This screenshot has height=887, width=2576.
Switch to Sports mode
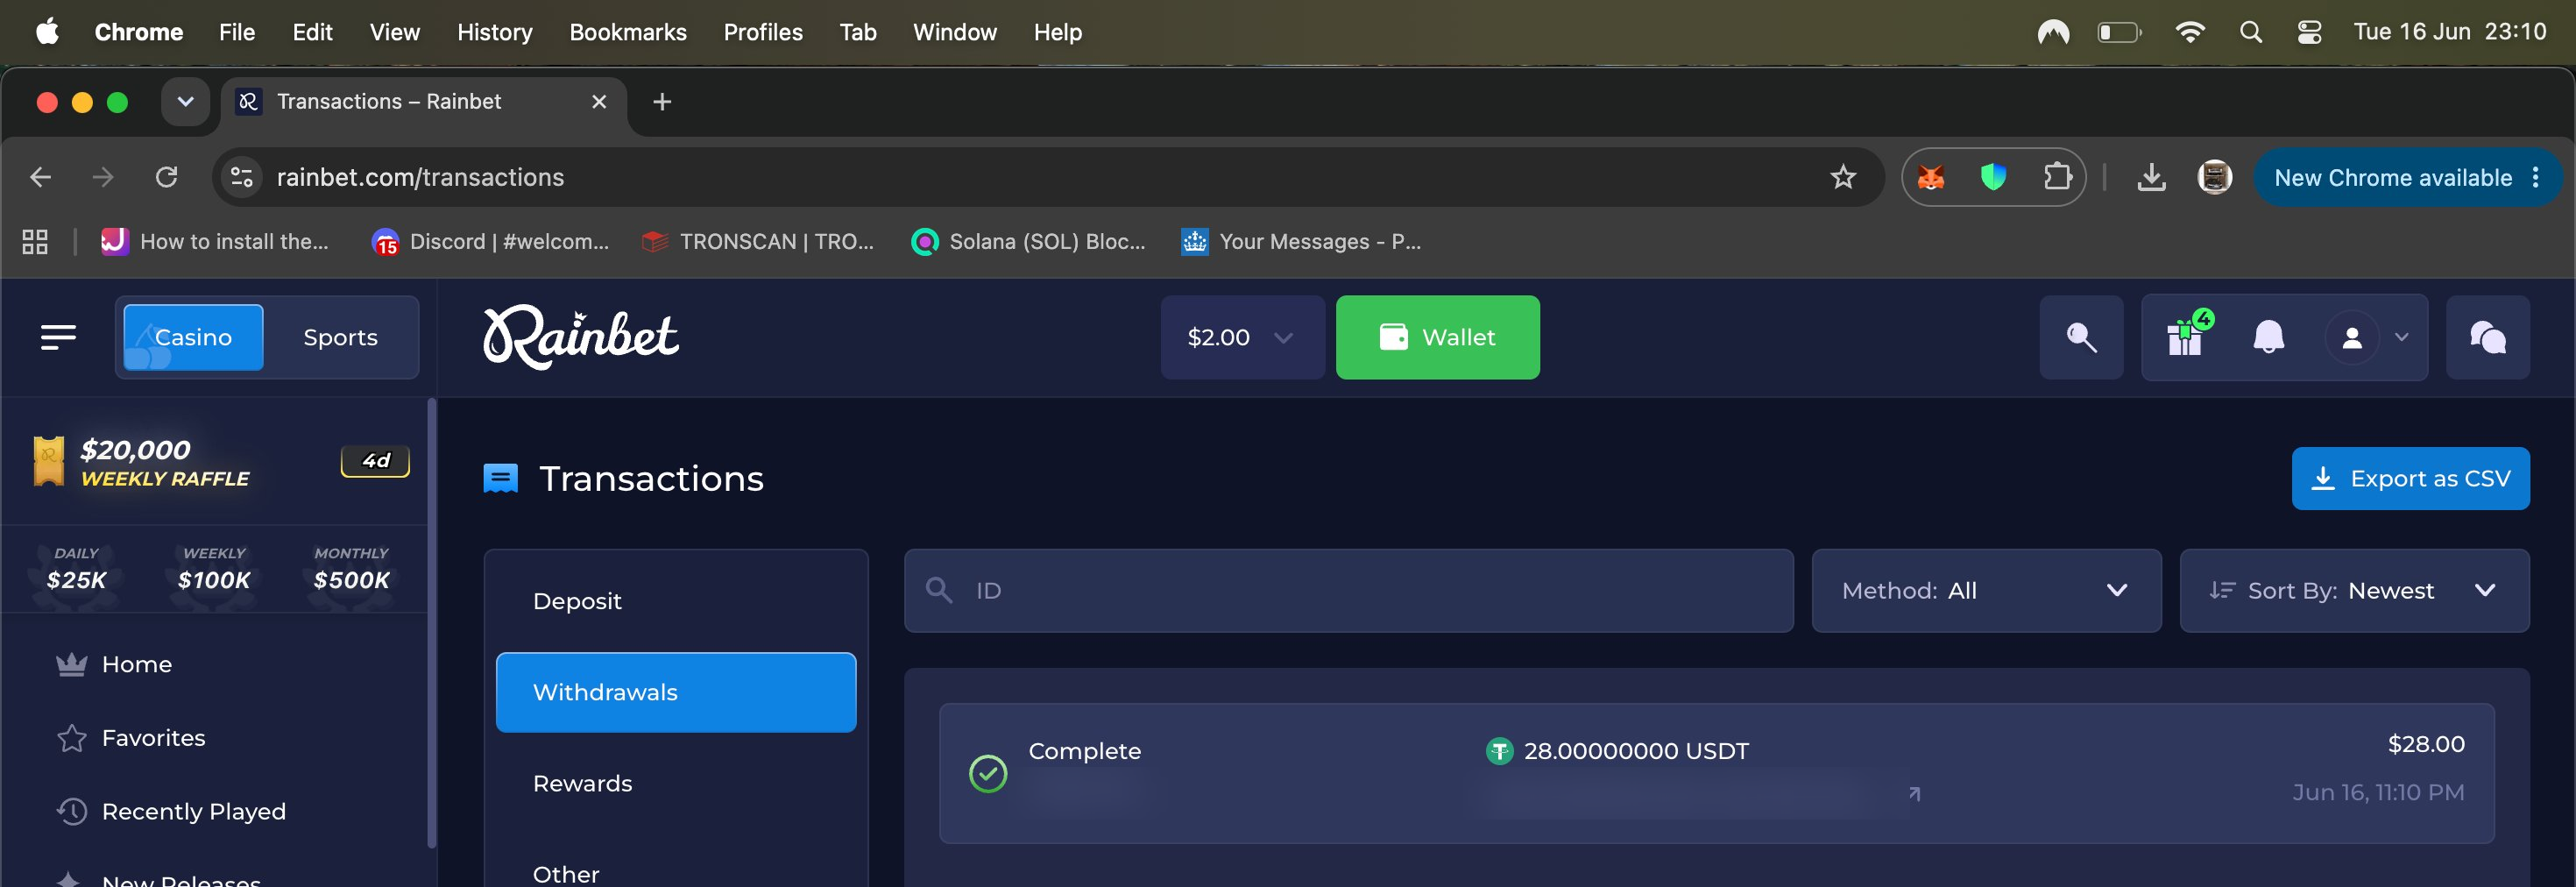pos(340,337)
